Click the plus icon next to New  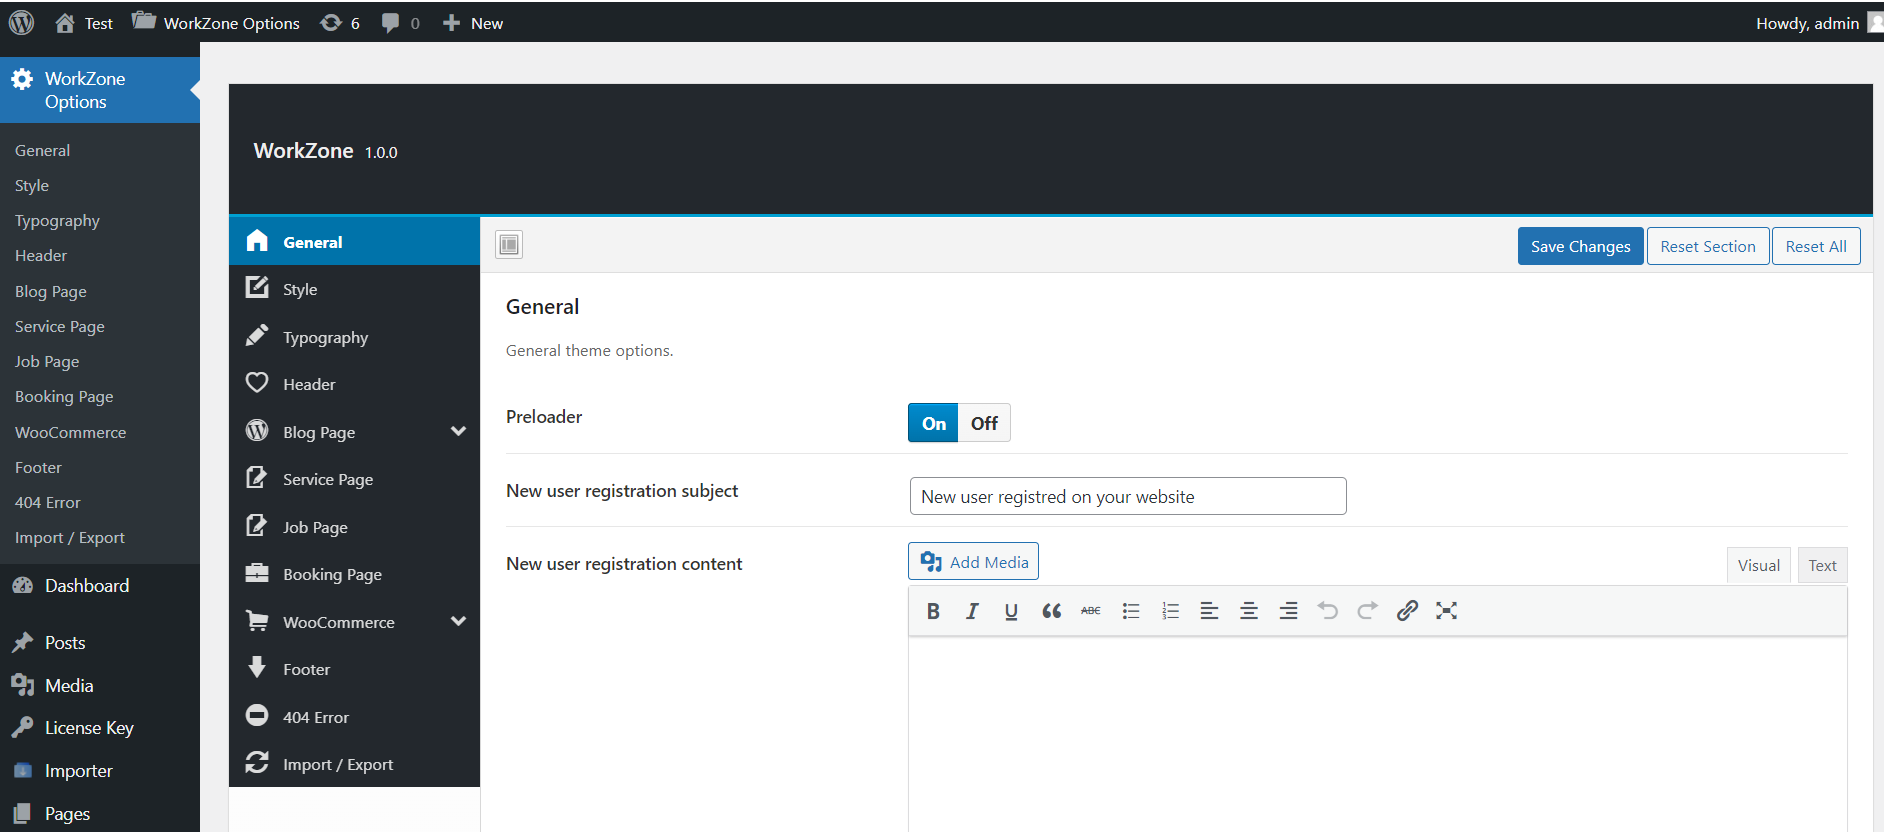[x=451, y=23]
